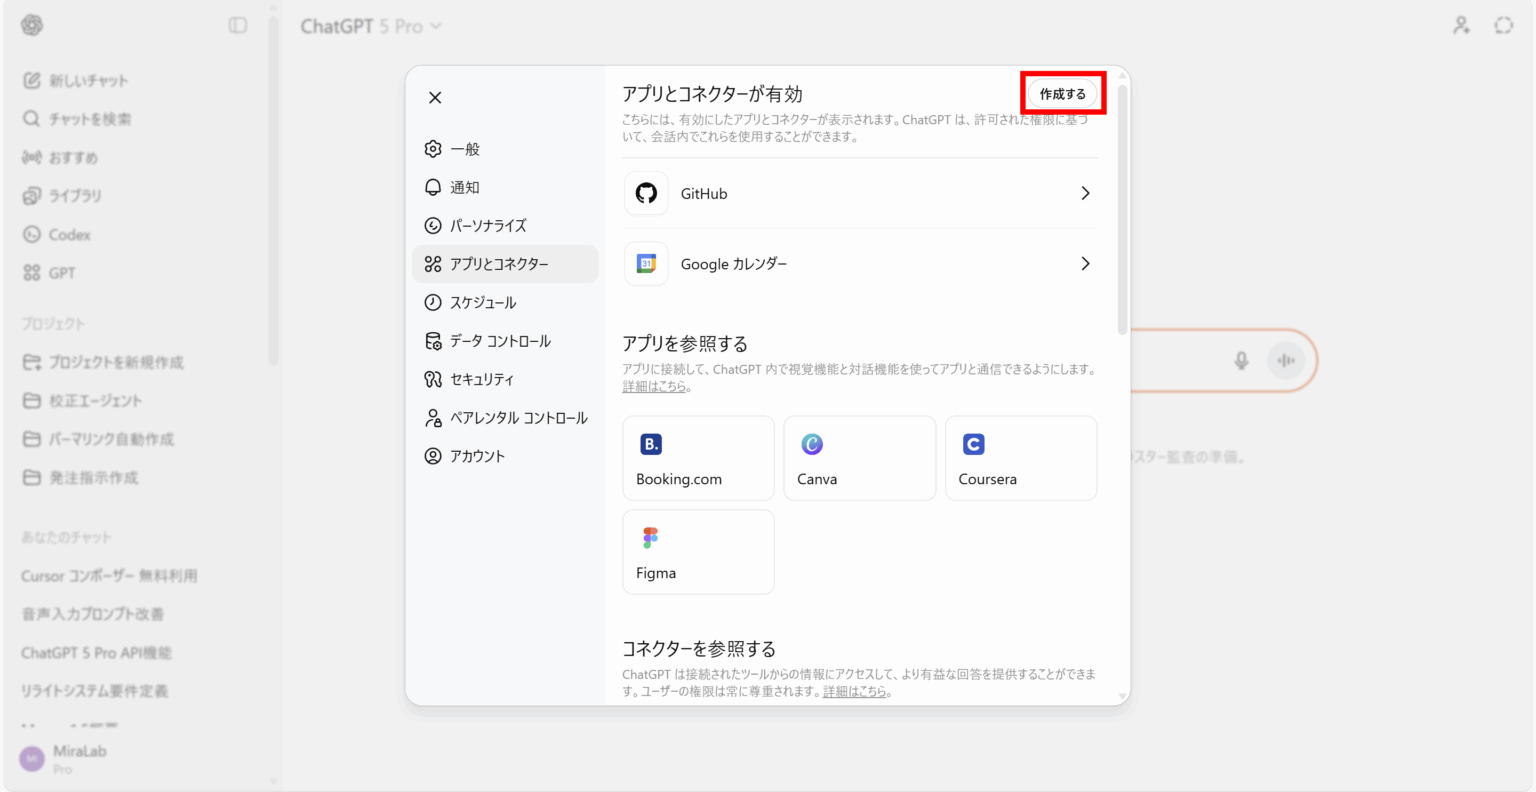1536x792 pixels.
Task: Click the 作成する button
Action: point(1062,94)
